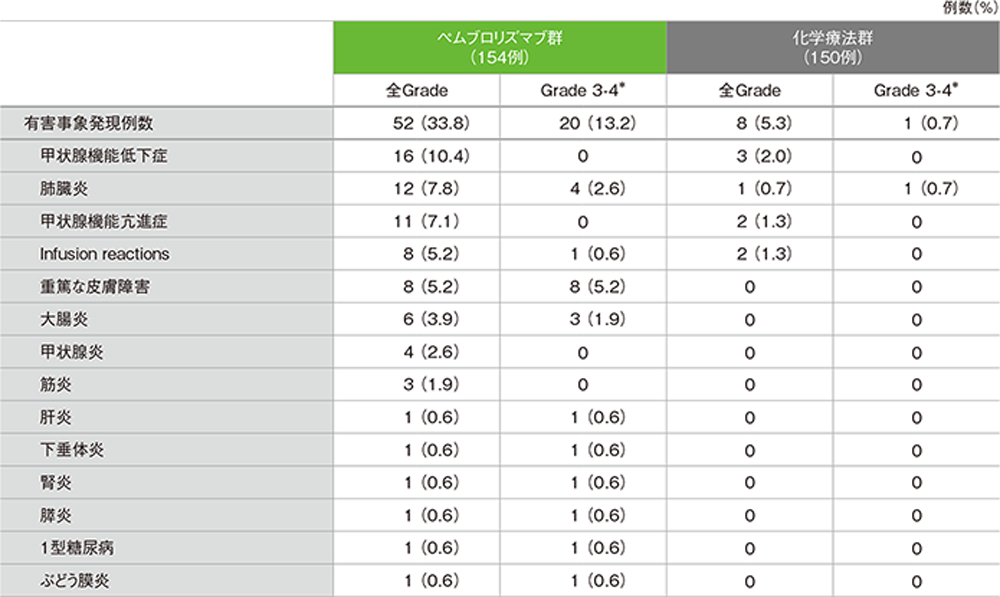Select the 12 (7.8) cell
Viewport: 1000px width, 597px height.
point(426,188)
